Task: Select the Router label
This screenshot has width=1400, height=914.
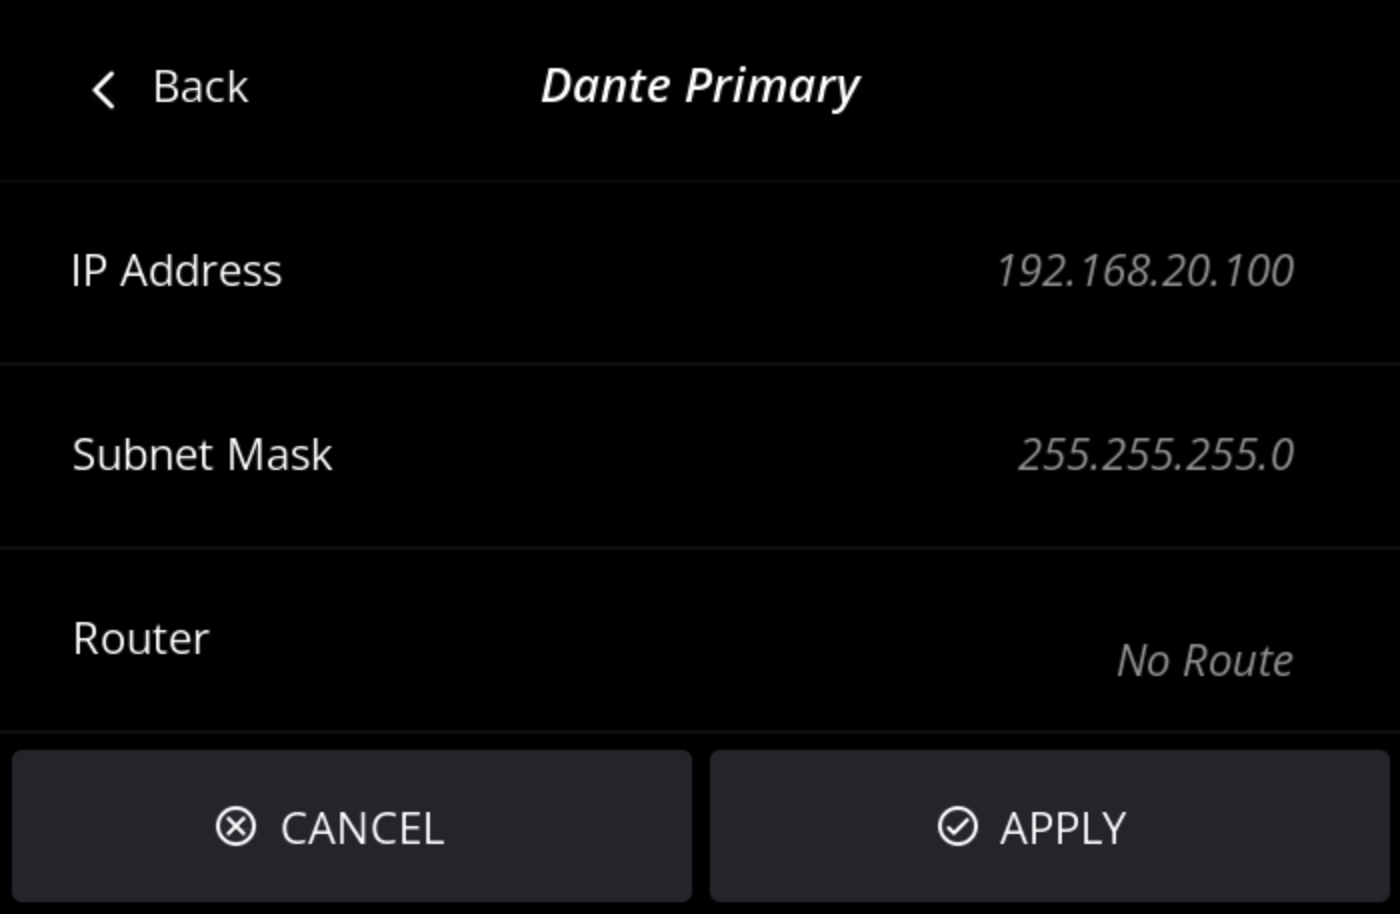Action: tap(141, 639)
